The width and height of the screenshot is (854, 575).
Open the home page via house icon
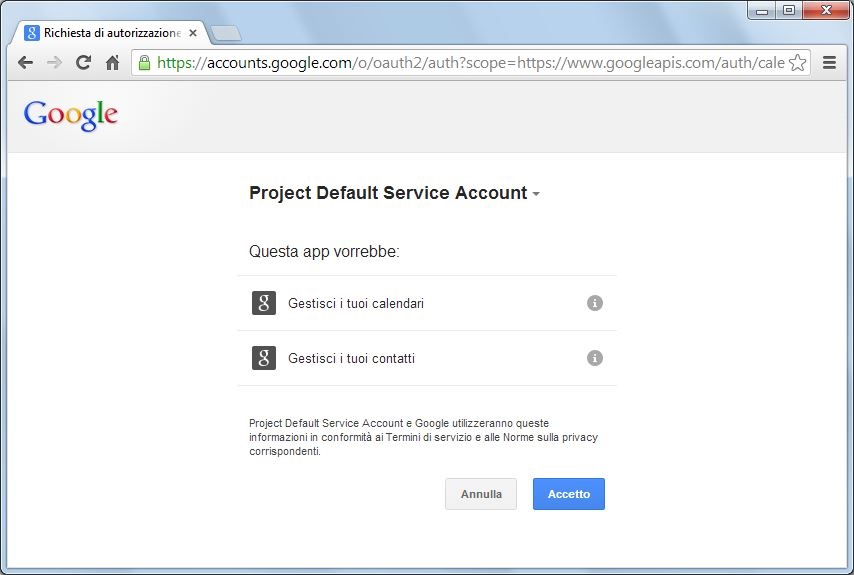tap(112, 63)
